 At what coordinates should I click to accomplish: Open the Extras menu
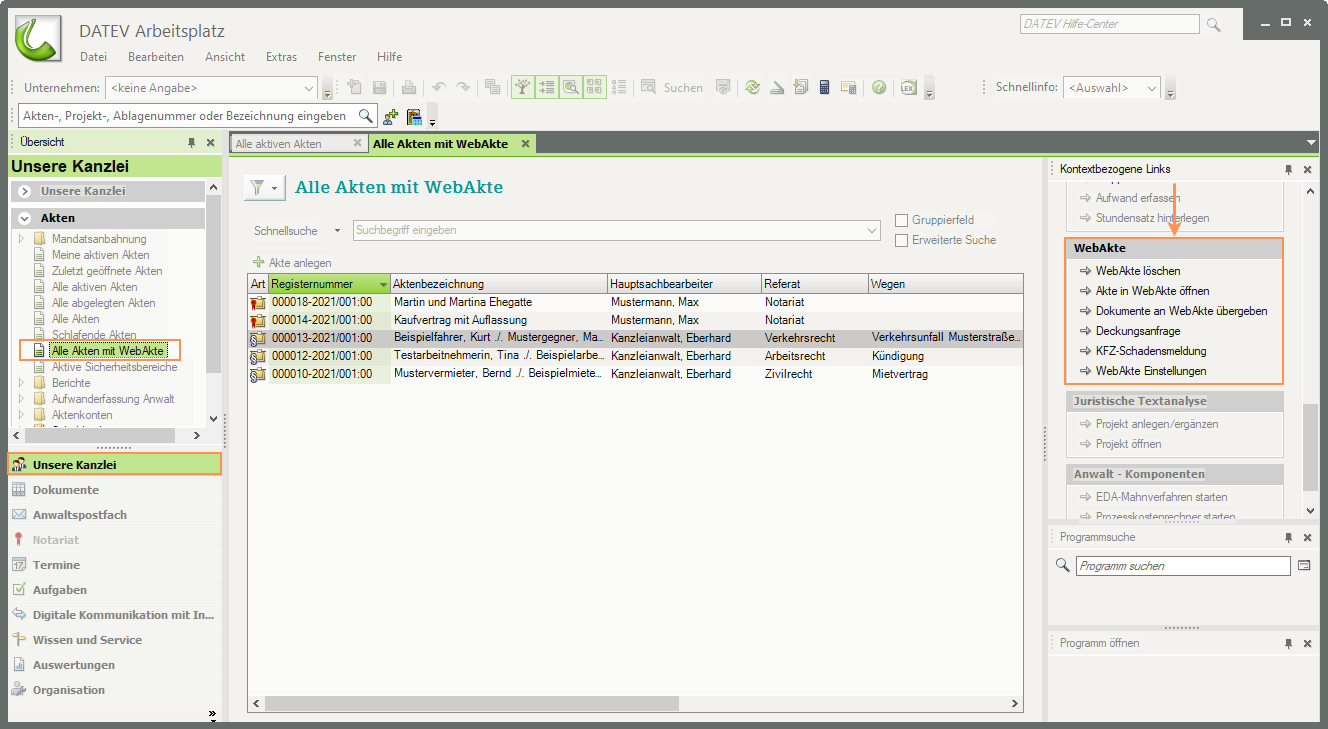(x=282, y=57)
